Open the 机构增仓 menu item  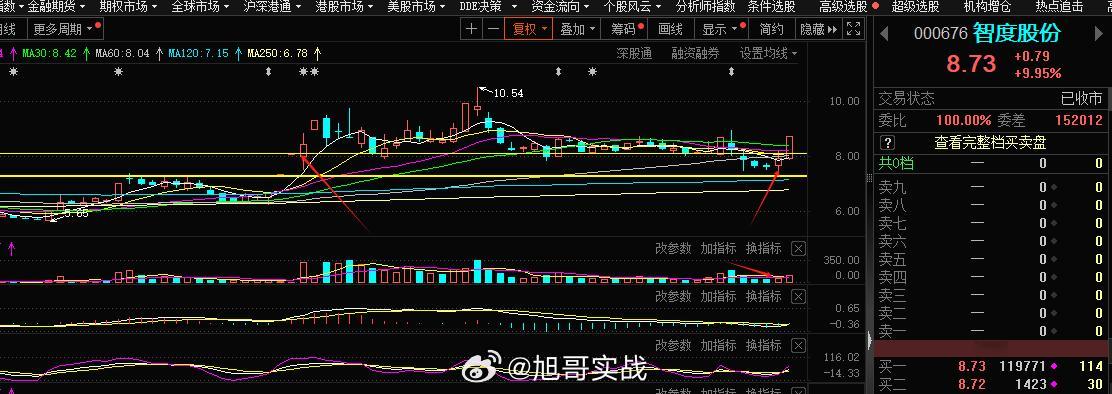pyautogui.click(x=987, y=7)
